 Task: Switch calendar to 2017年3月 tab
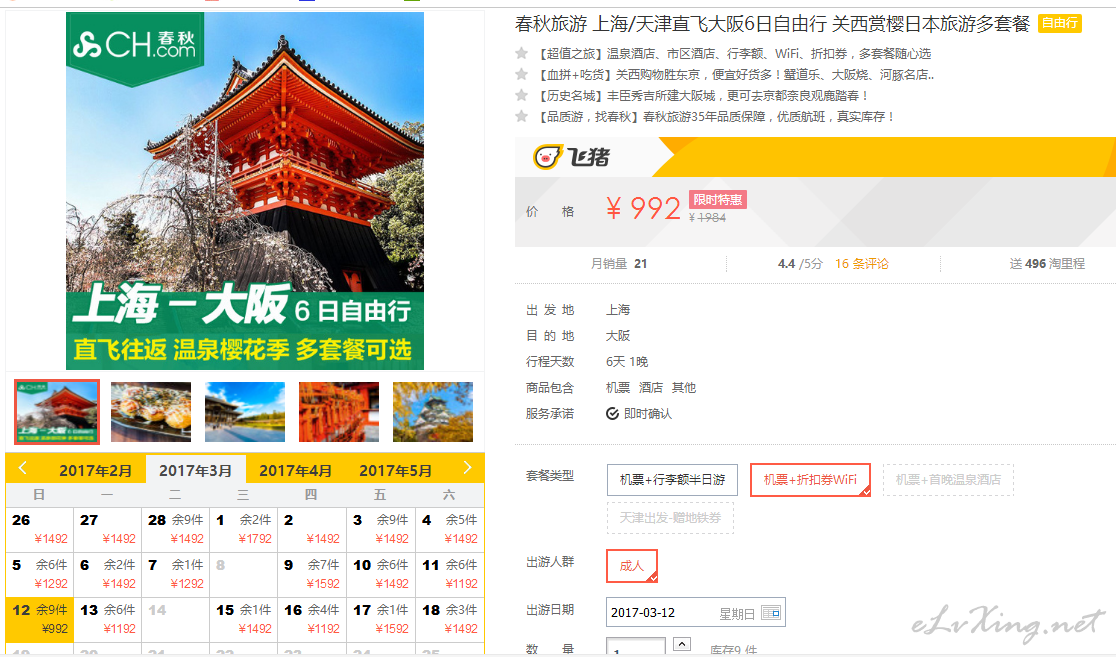point(196,471)
